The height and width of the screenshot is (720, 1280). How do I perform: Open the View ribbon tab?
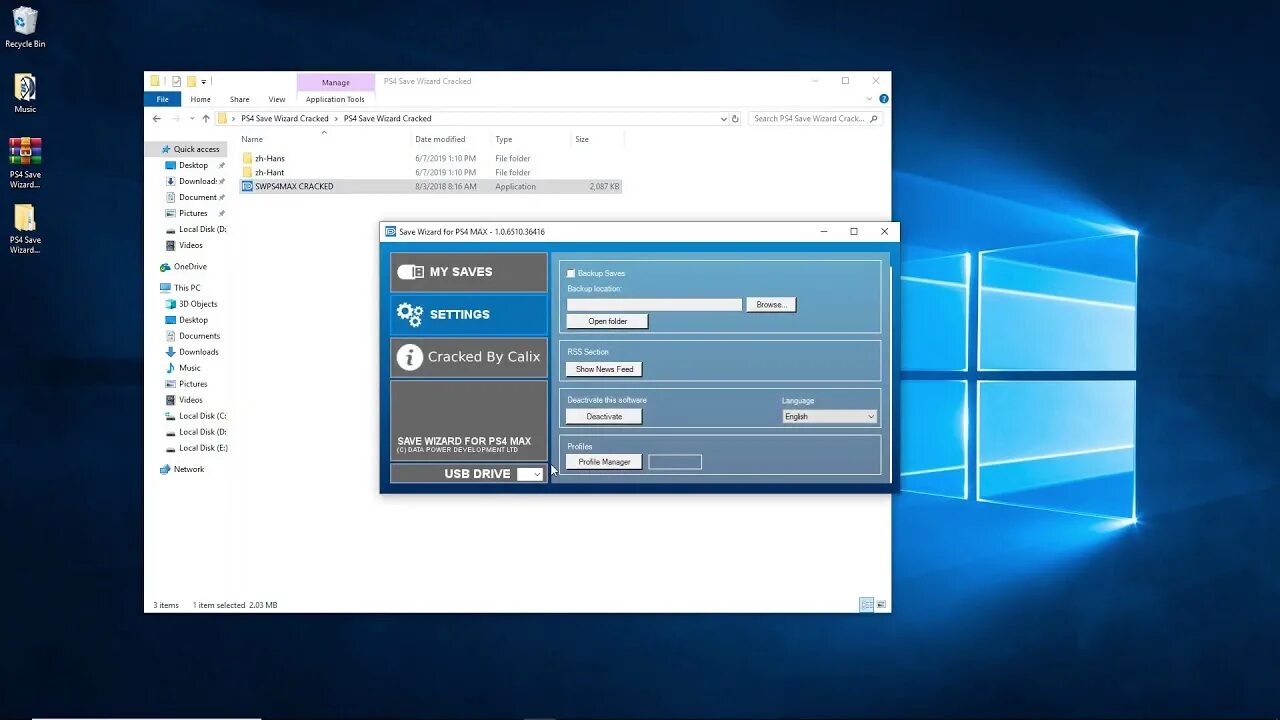point(277,99)
